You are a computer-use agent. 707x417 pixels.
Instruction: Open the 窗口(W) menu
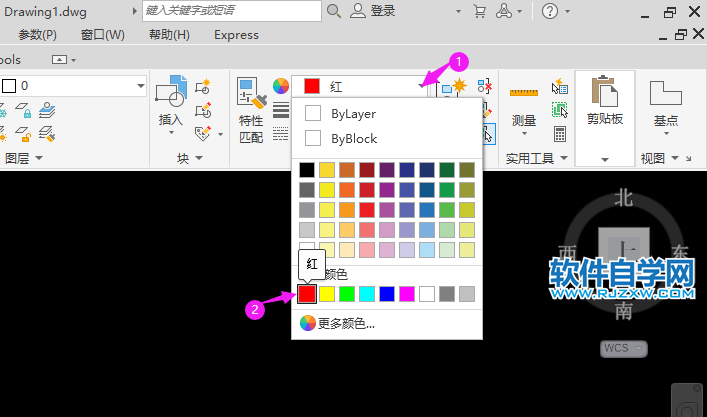(103, 35)
